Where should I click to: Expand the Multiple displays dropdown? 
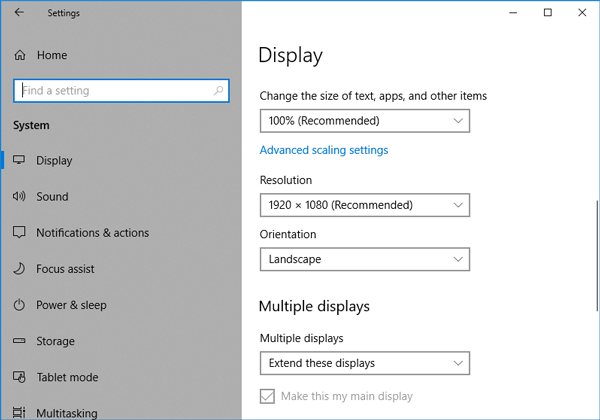(x=364, y=363)
